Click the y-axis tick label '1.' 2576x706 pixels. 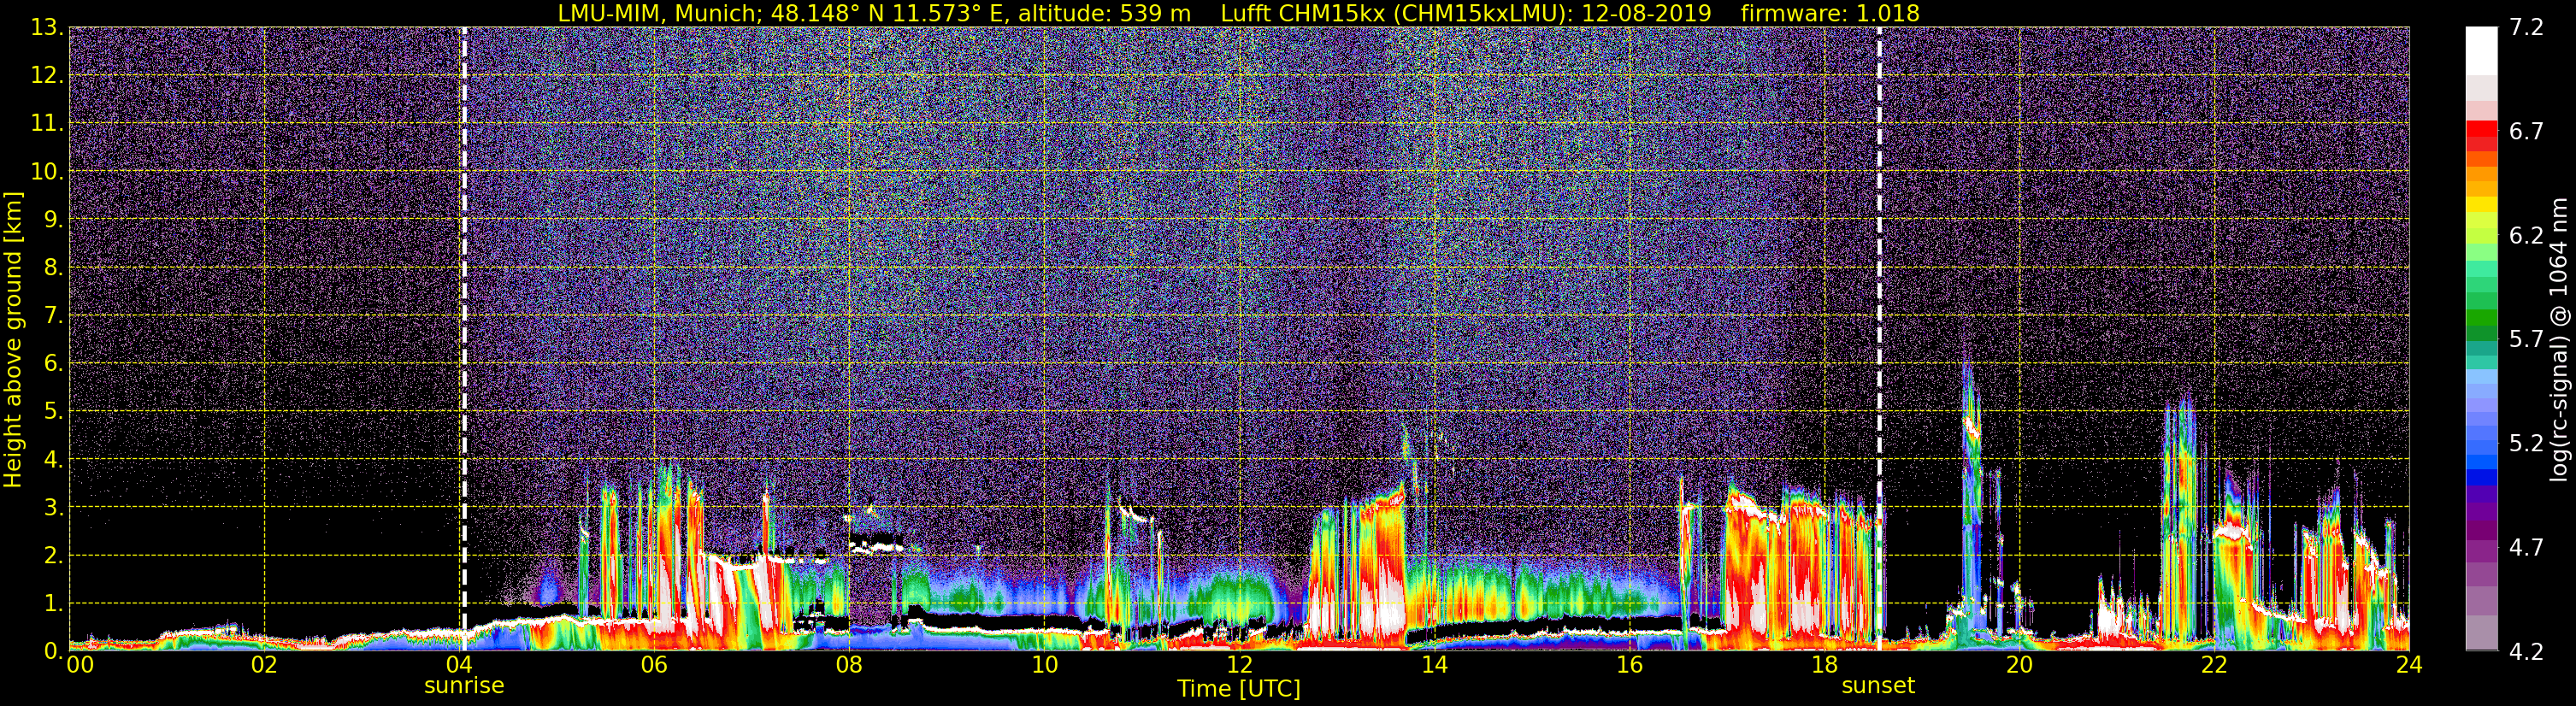click(x=53, y=603)
